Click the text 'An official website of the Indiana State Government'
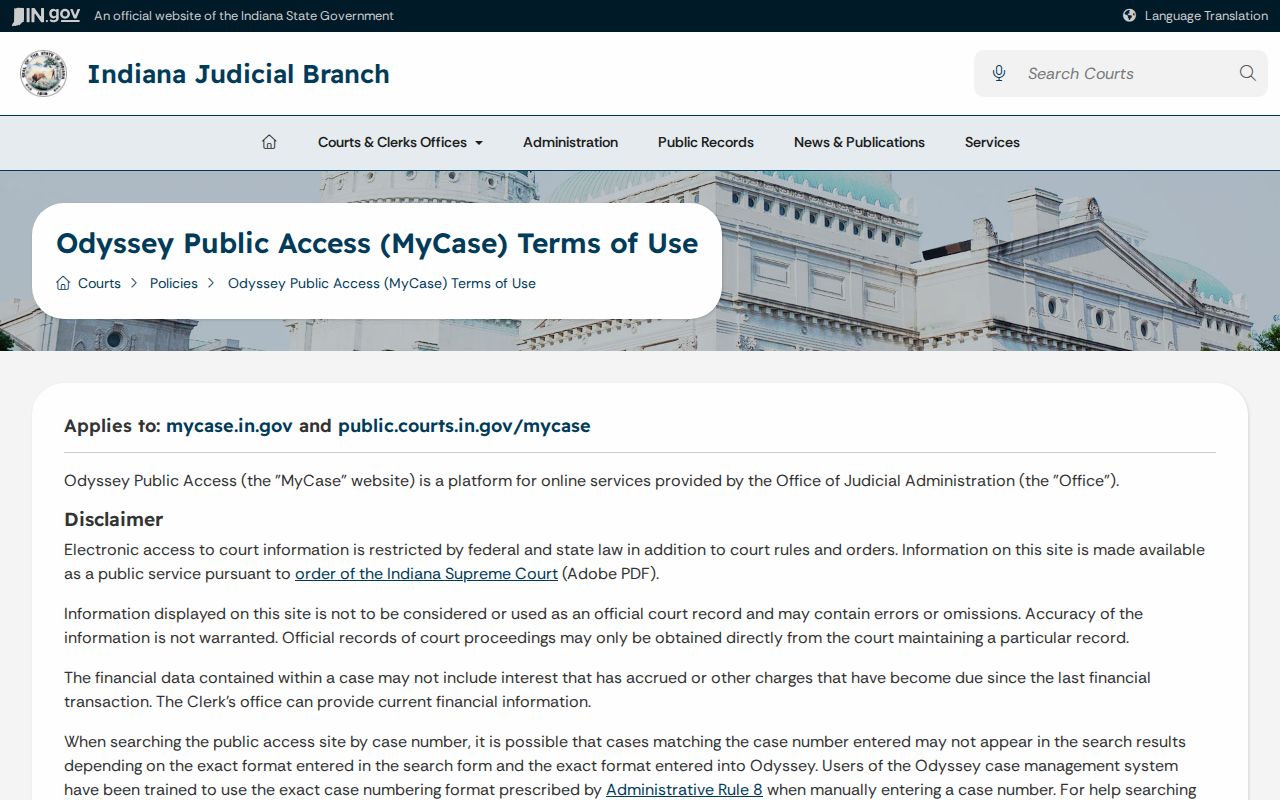The image size is (1280, 800). pos(244,16)
